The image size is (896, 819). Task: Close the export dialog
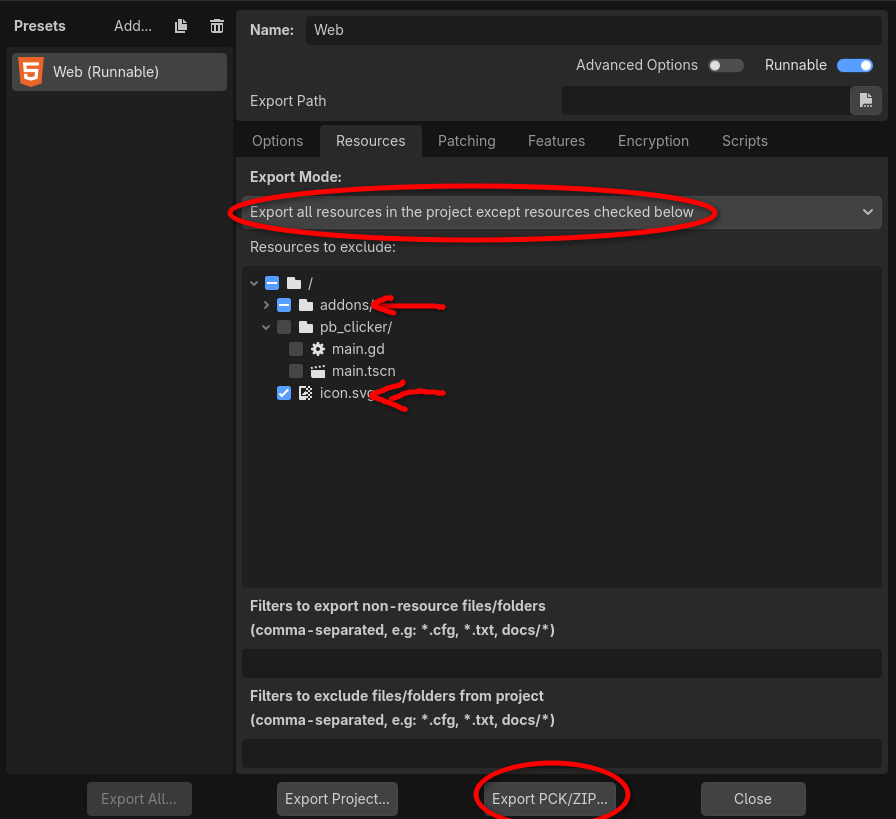pyautogui.click(x=753, y=799)
